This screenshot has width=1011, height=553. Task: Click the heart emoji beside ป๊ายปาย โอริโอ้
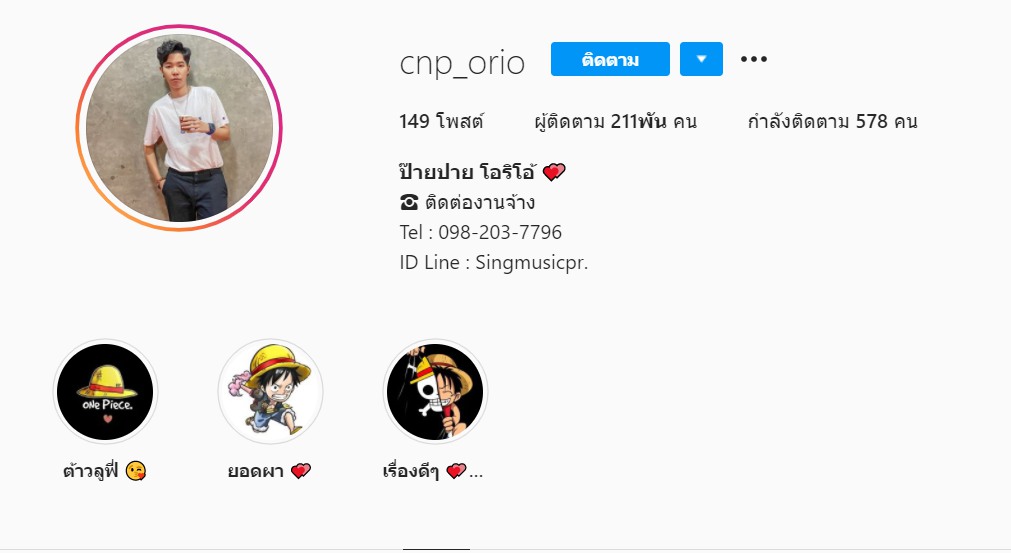(x=554, y=172)
